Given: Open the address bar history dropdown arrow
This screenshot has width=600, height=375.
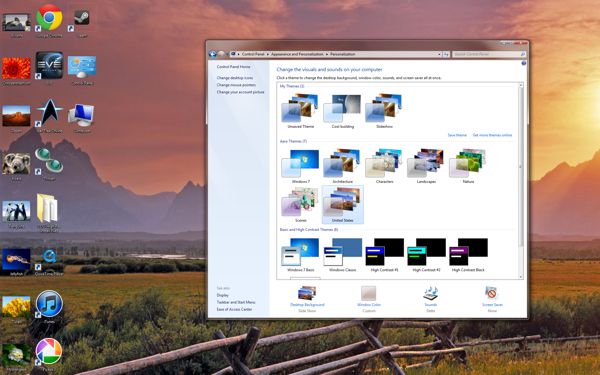Looking at the screenshot, I should pyautogui.click(x=439, y=54).
